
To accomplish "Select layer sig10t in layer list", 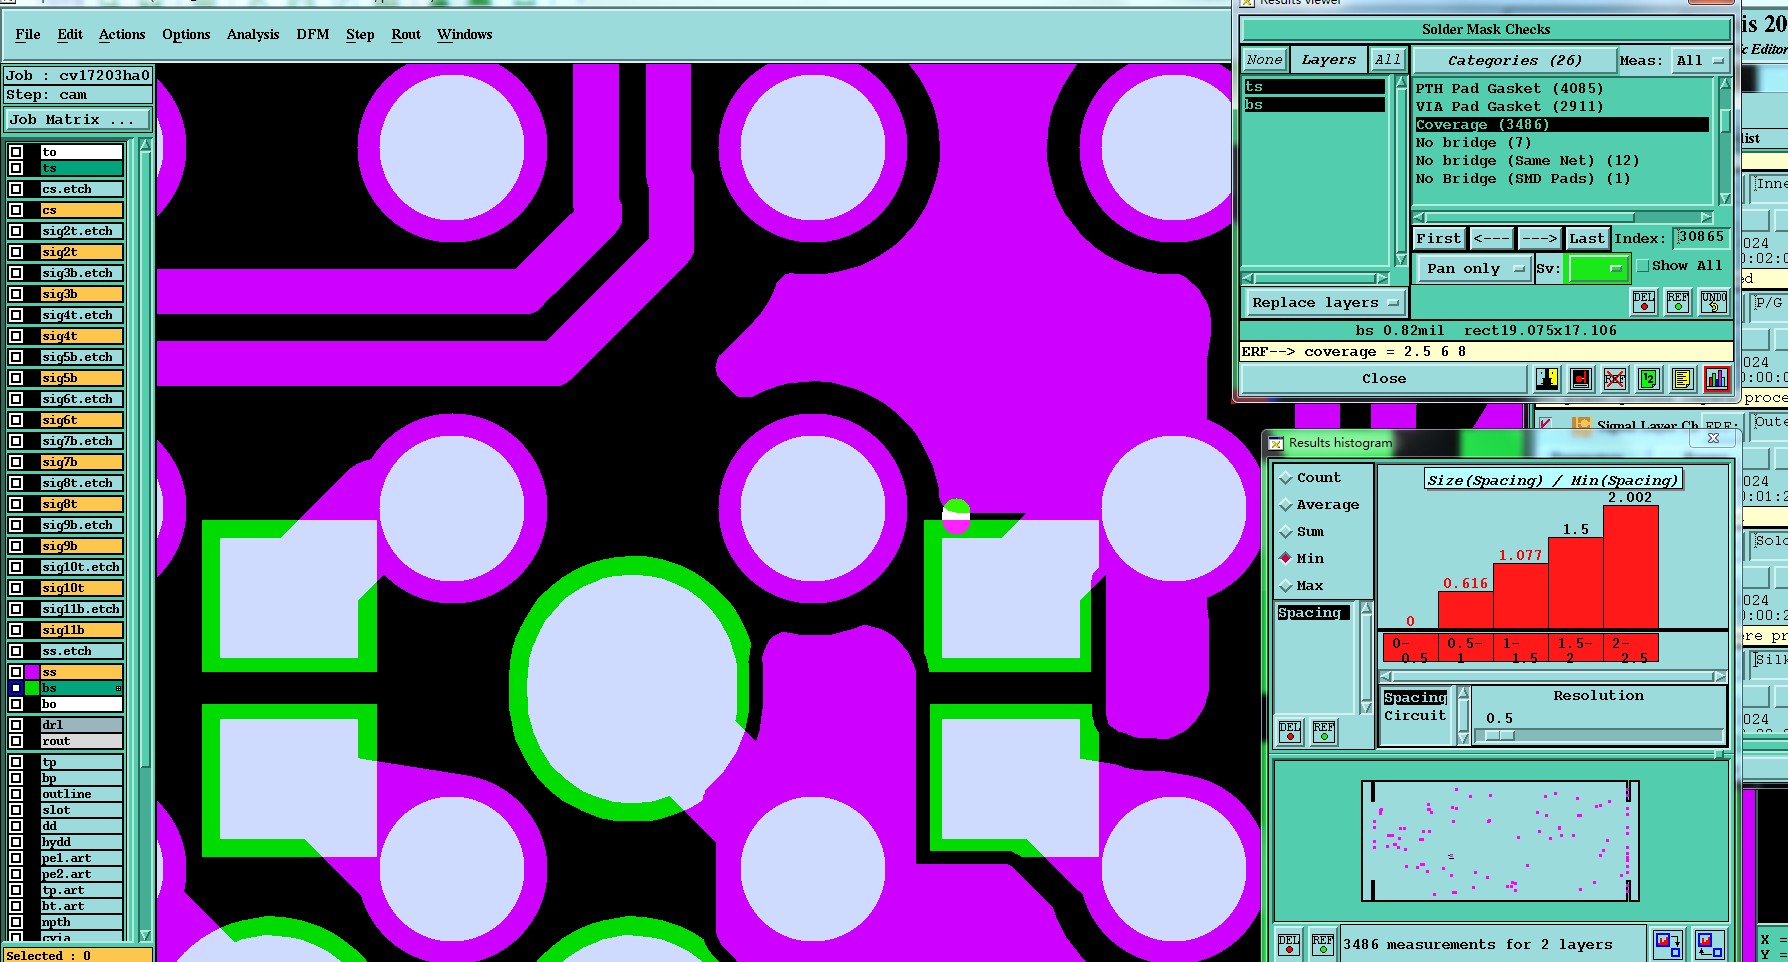I will pos(81,588).
